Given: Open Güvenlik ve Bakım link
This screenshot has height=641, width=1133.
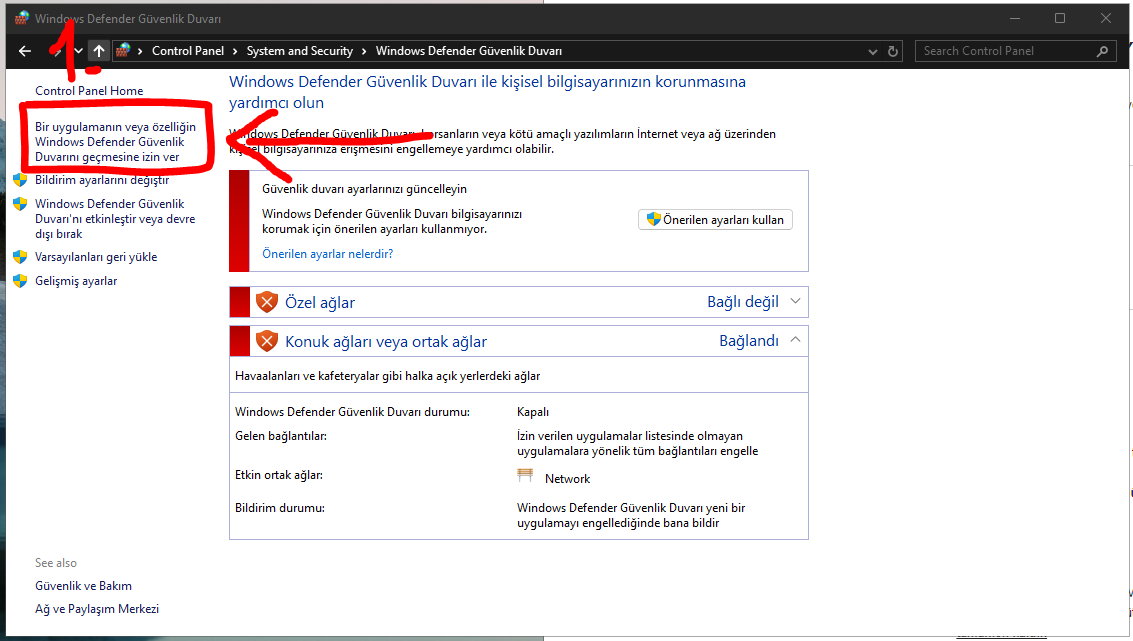Looking at the screenshot, I should click(83, 585).
